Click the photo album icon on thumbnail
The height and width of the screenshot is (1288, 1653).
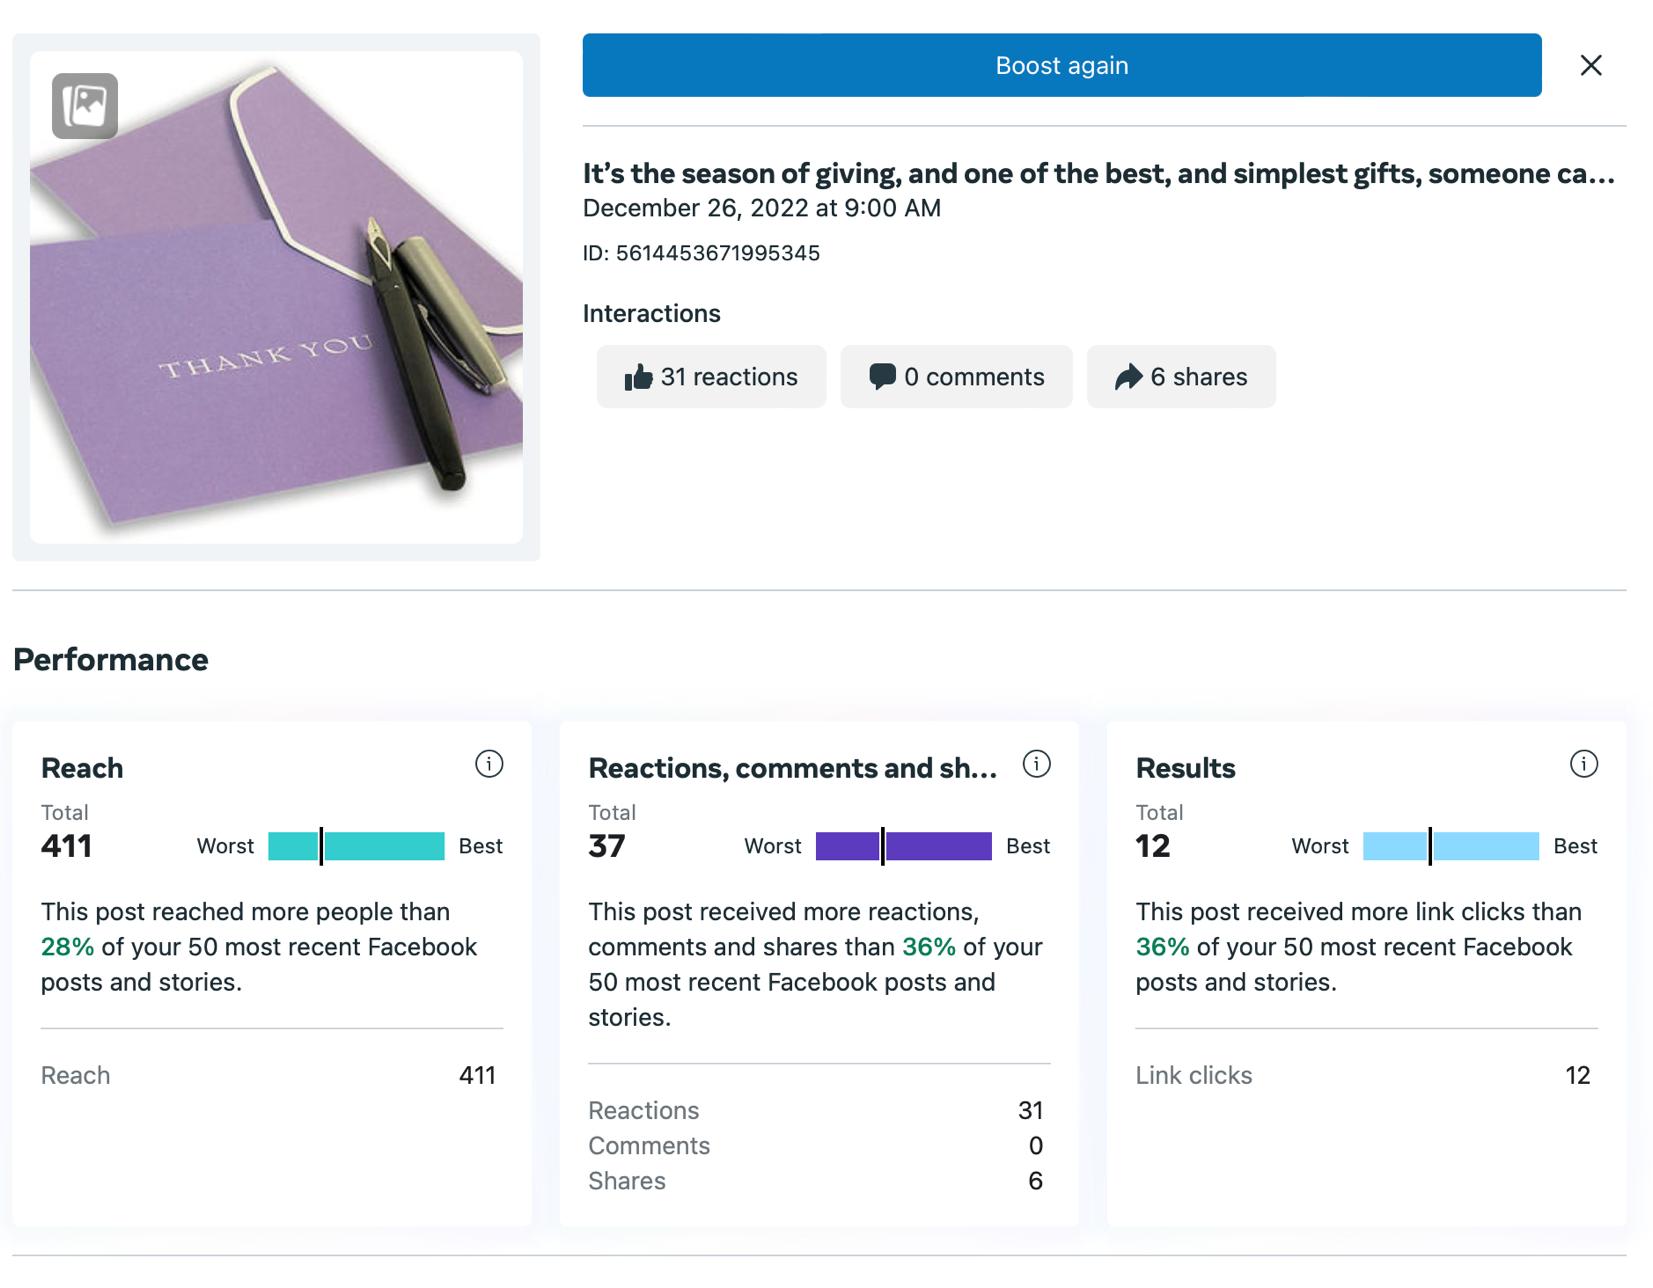tap(85, 105)
